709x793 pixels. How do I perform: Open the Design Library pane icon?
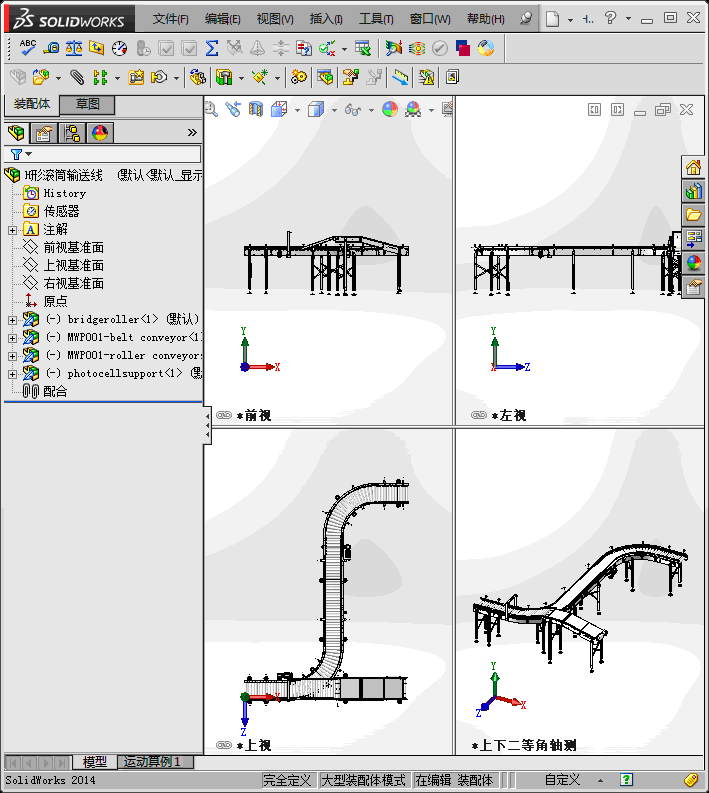pyautogui.click(x=693, y=192)
